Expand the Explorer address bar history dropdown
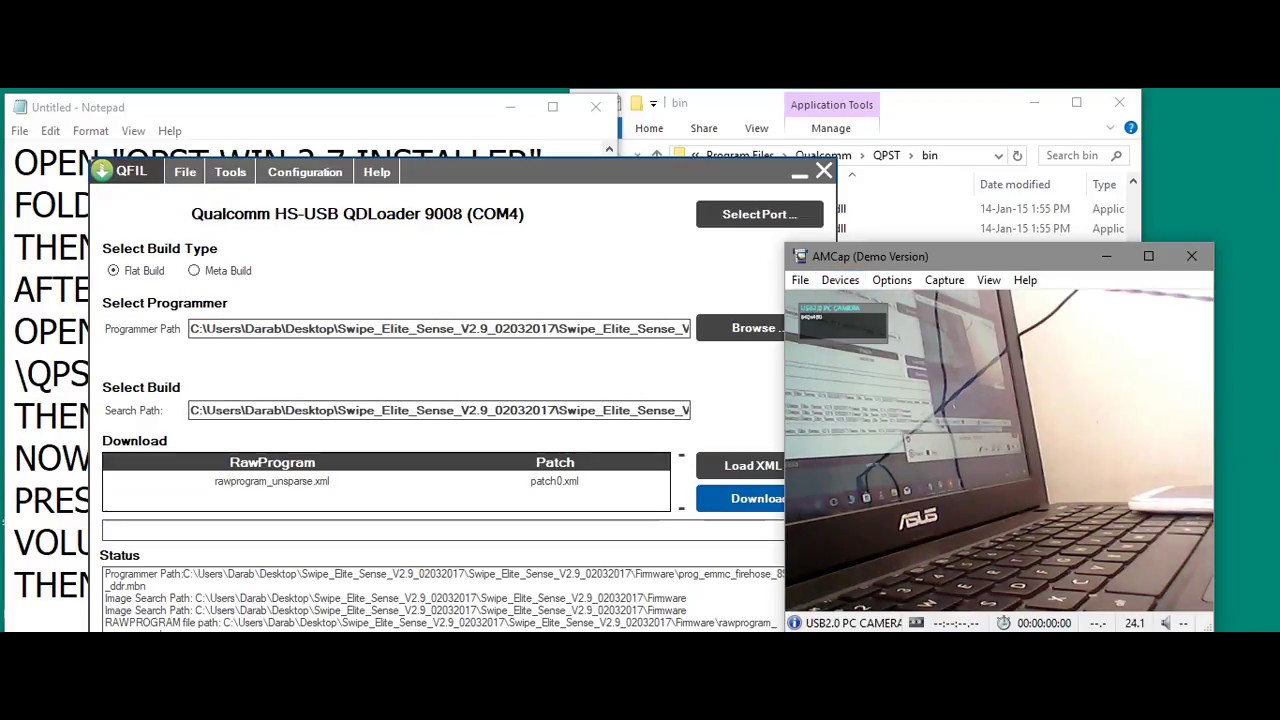Screen dimensions: 1280x720 [x=998, y=156]
